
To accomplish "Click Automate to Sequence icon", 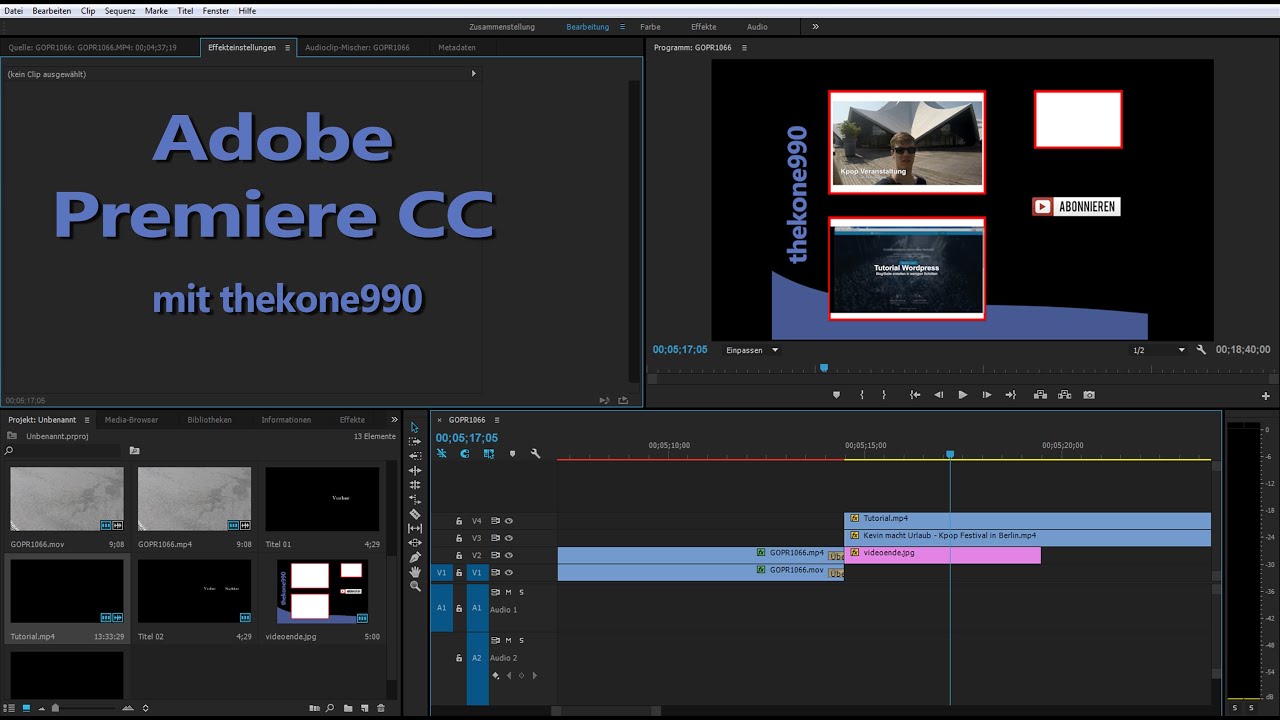I will (x=314, y=708).
